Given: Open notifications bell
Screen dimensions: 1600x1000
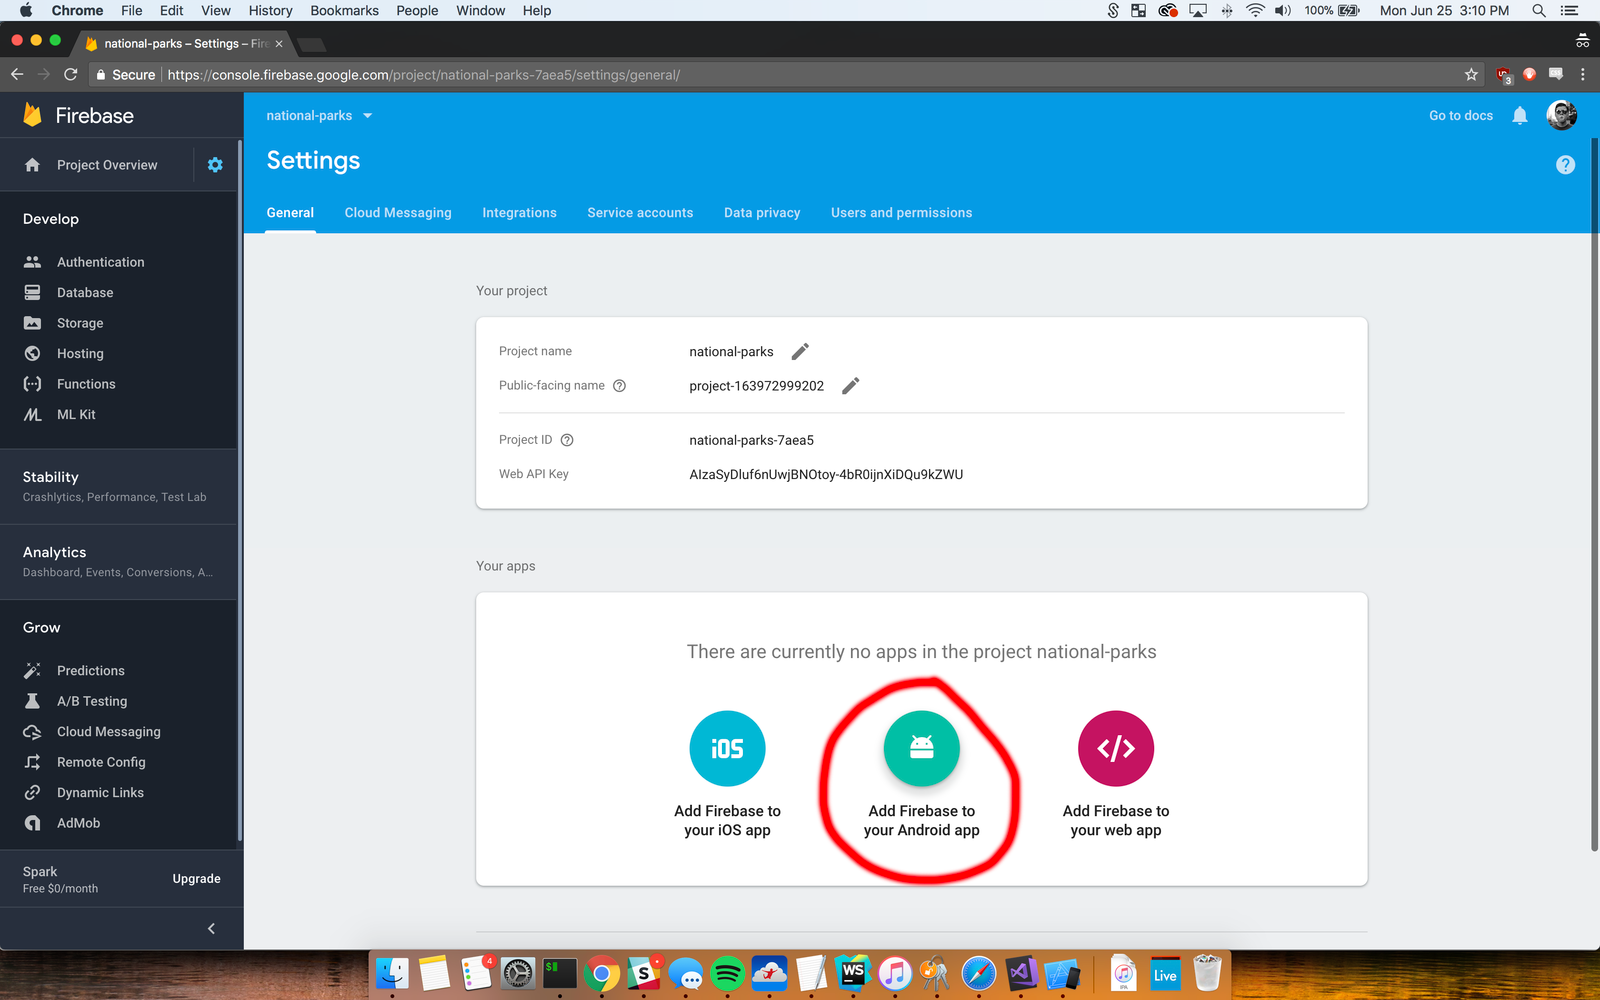Looking at the screenshot, I should [1520, 115].
